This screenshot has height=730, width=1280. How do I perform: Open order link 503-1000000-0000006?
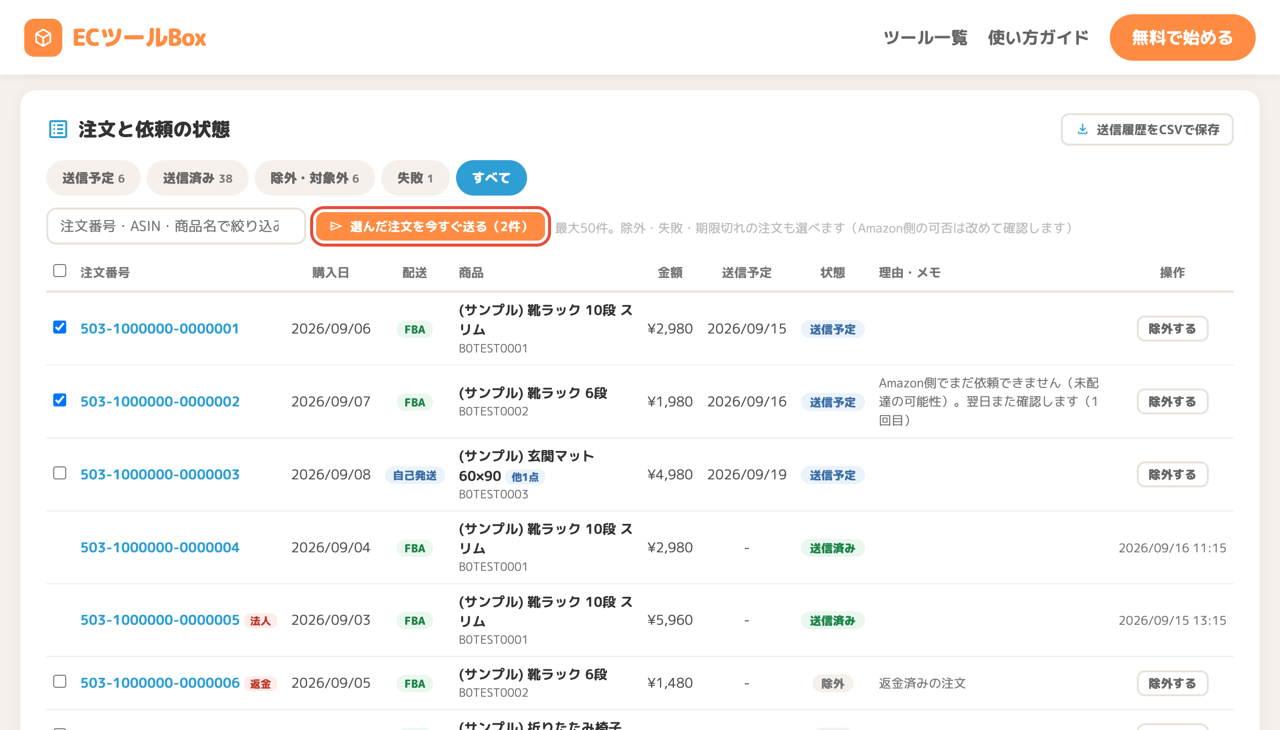(x=160, y=683)
